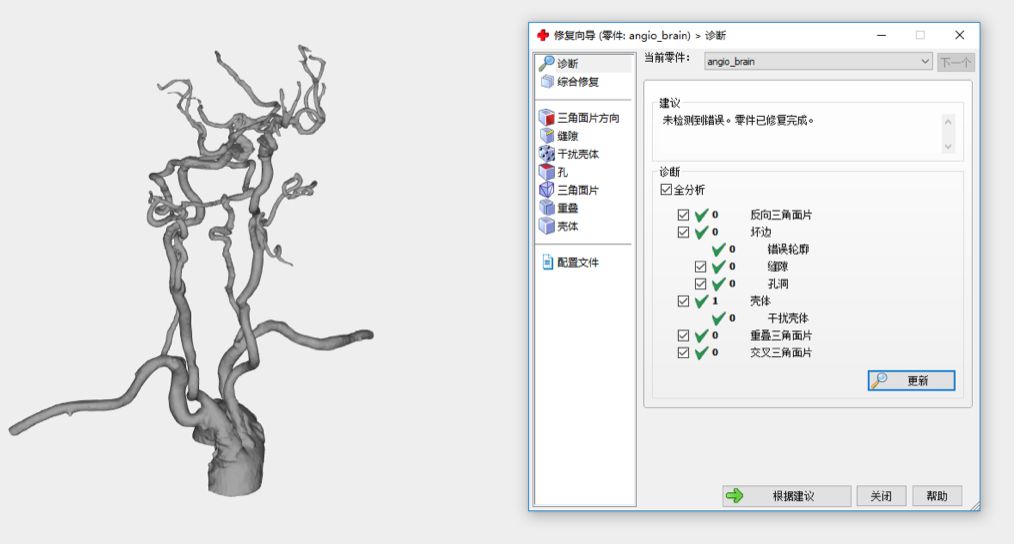
Task: Uncheck the 全分析 checkbox
Action: pos(667,190)
